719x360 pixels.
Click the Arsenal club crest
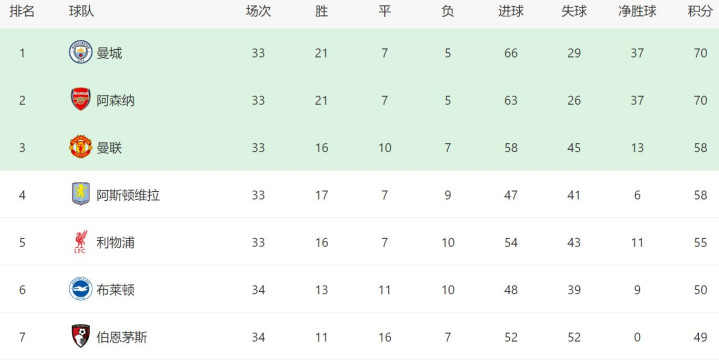[81, 99]
